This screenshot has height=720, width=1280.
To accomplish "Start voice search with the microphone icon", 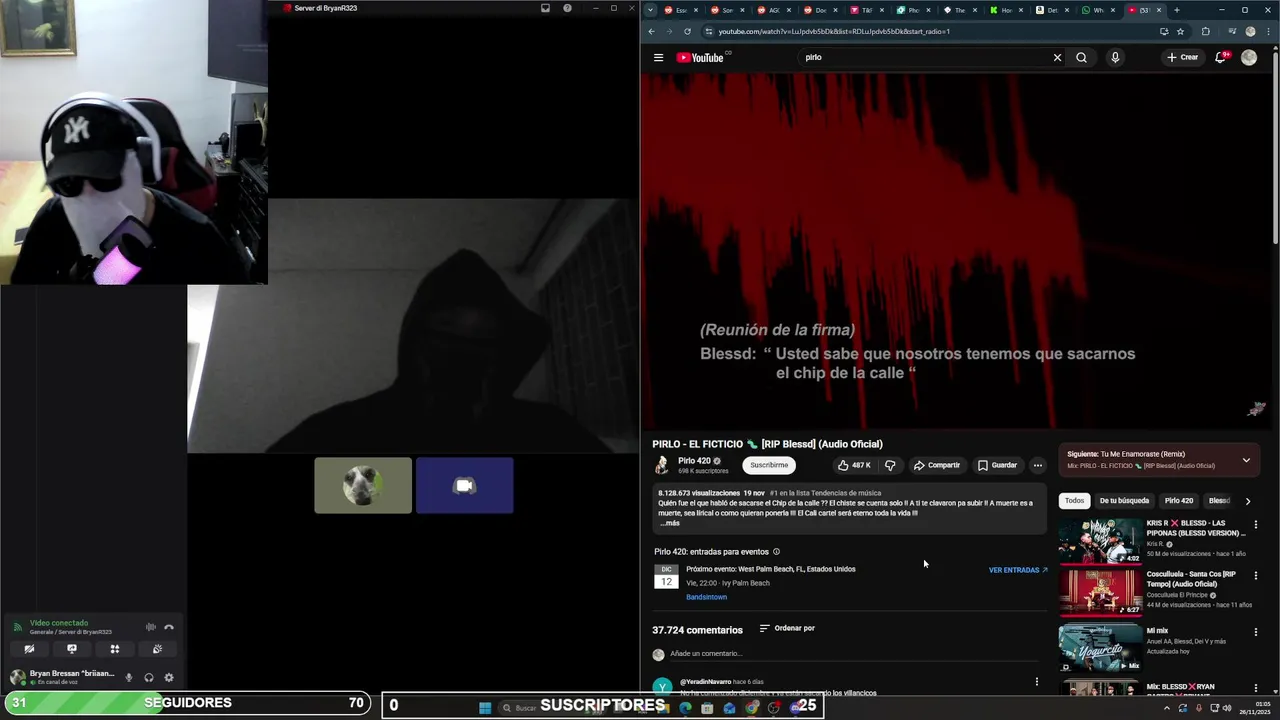I will pyautogui.click(x=1115, y=57).
